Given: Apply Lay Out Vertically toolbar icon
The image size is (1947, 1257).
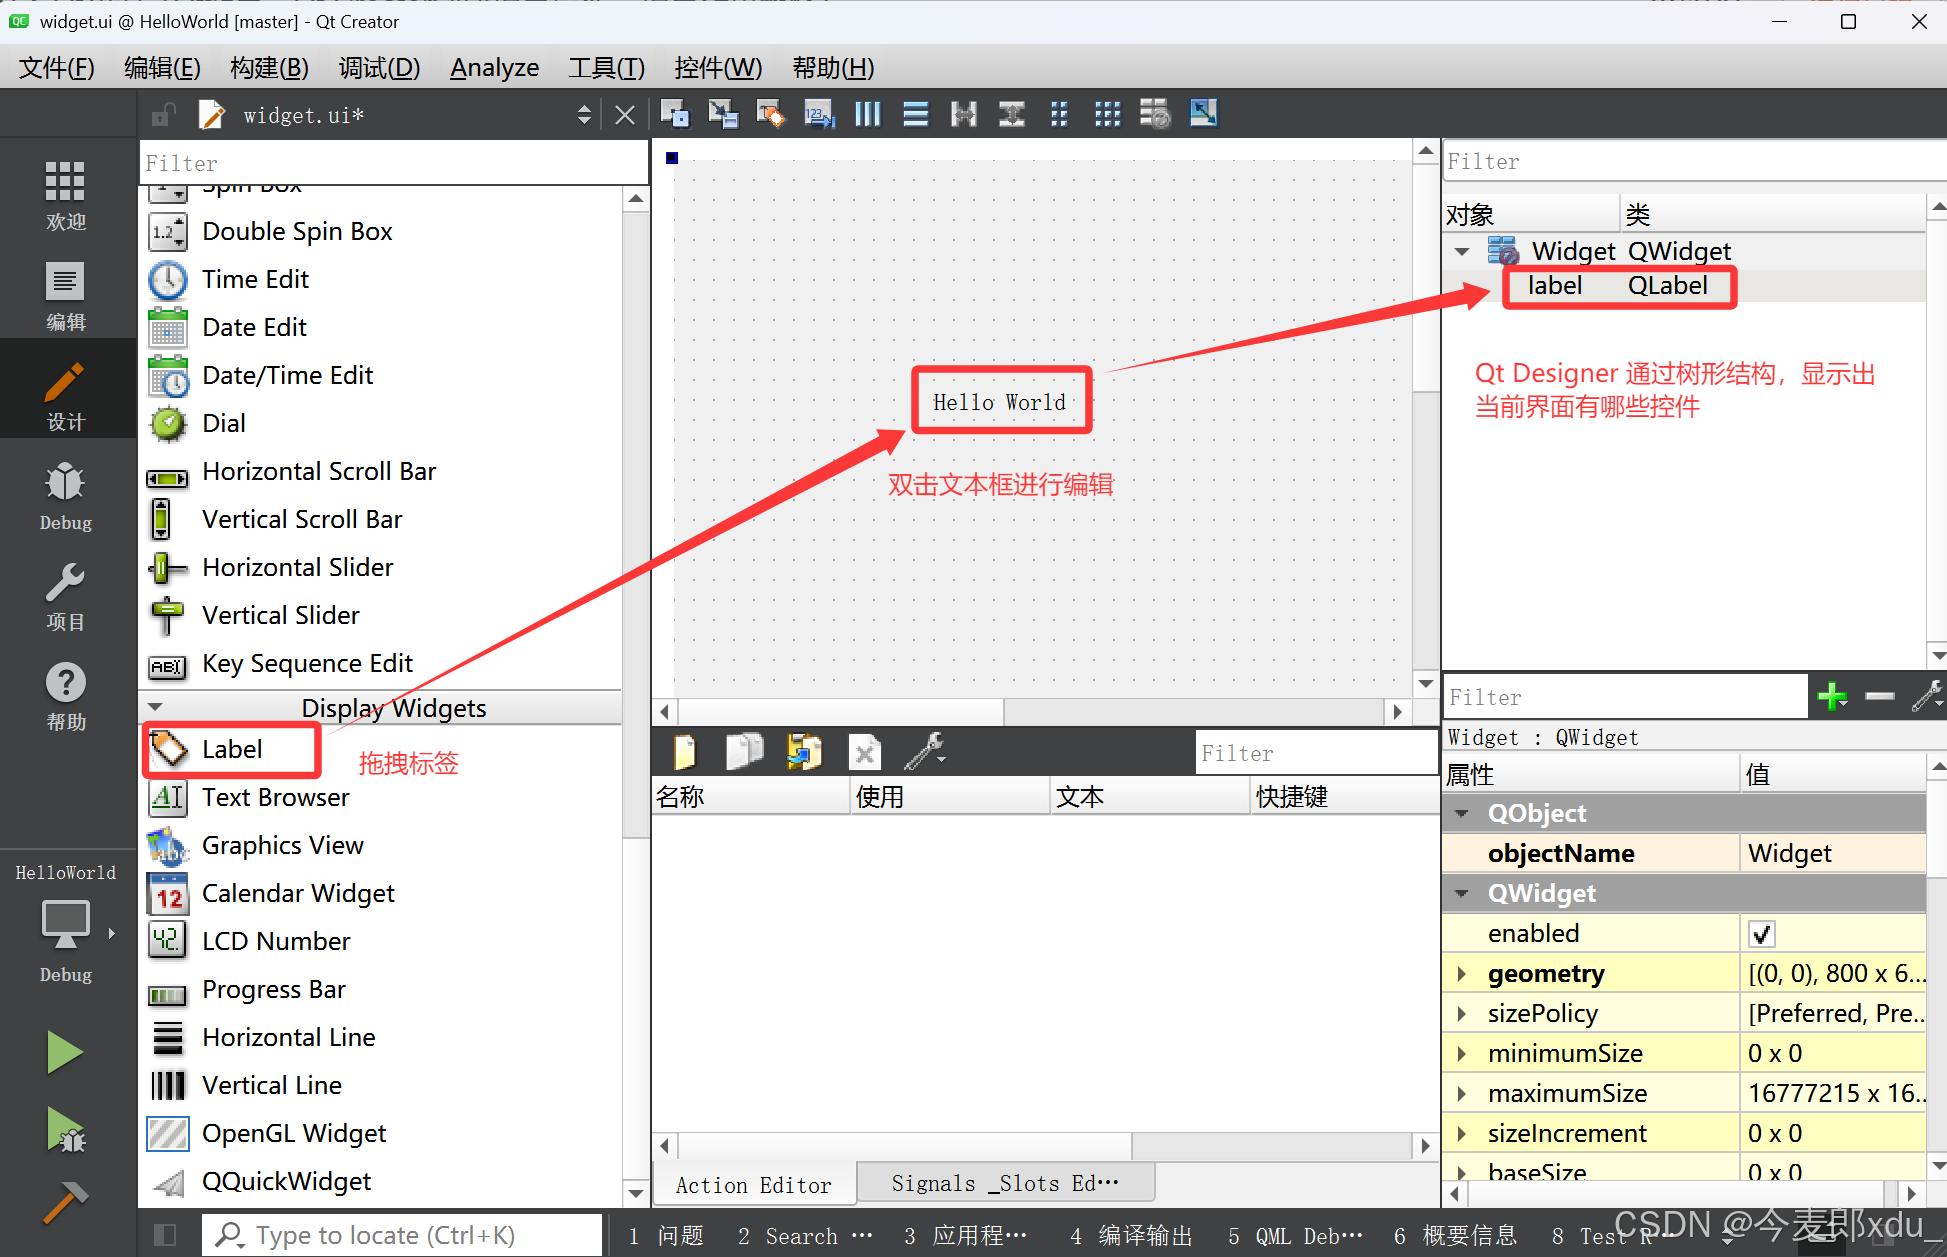Looking at the screenshot, I should tap(915, 114).
